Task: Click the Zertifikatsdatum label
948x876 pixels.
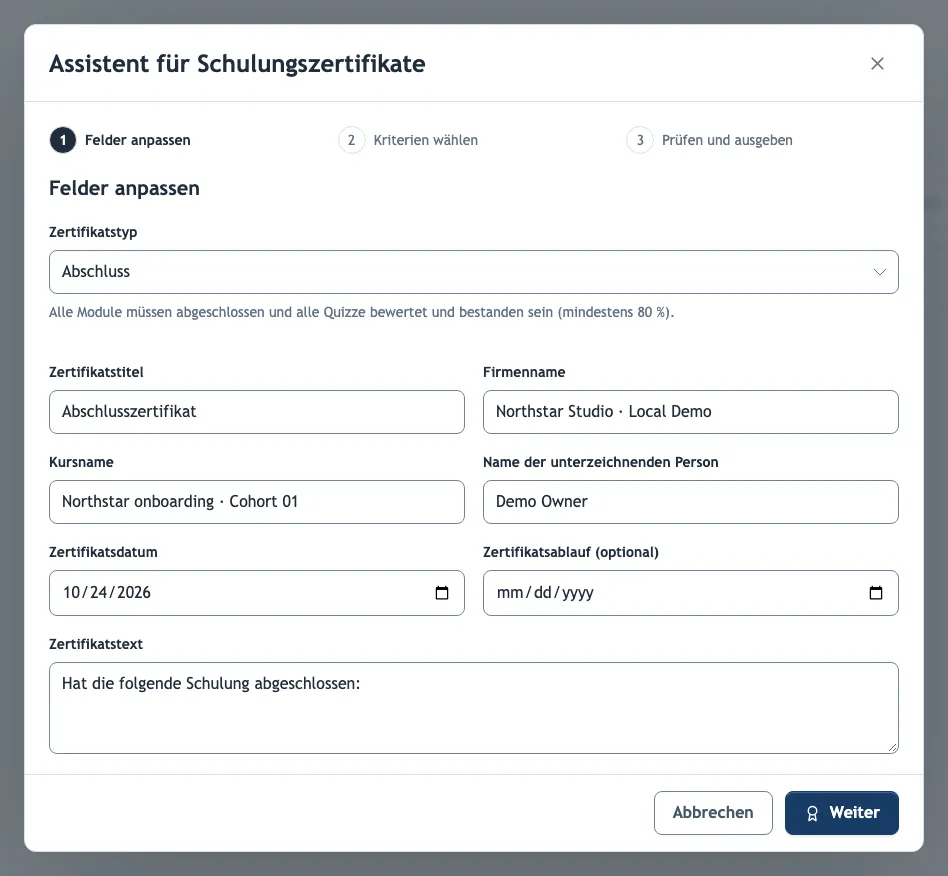Action: [x=103, y=552]
